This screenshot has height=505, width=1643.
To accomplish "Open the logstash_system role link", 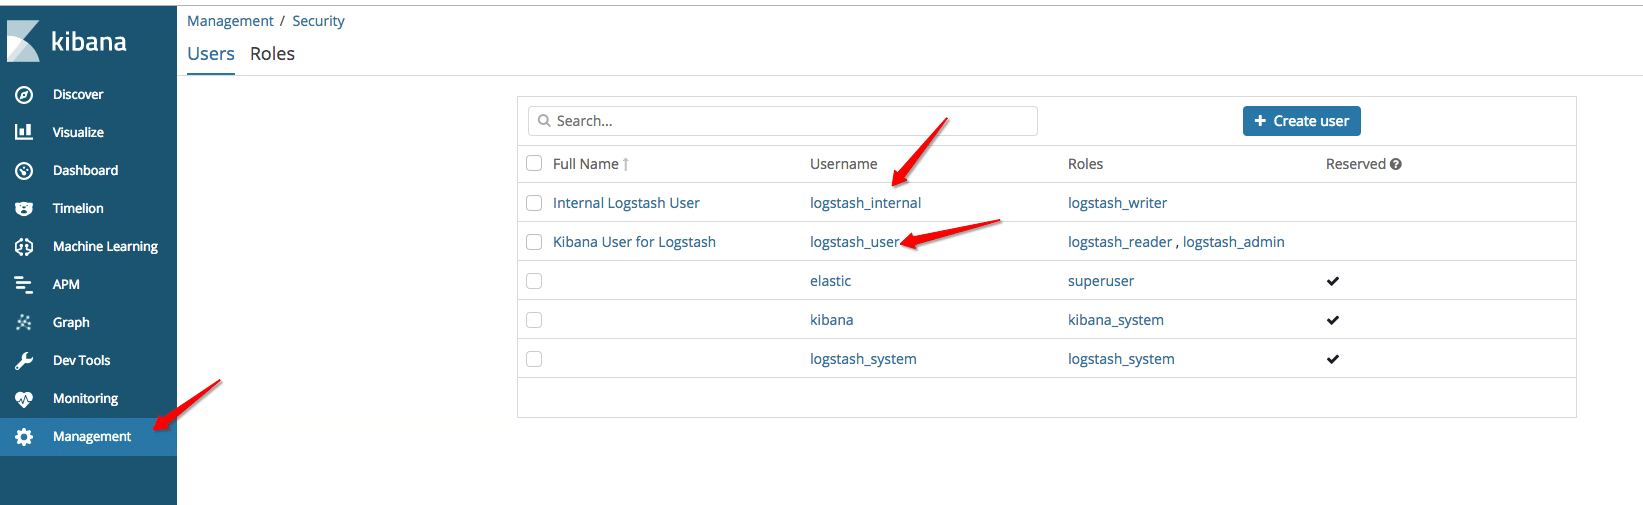I will (x=1121, y=359).
